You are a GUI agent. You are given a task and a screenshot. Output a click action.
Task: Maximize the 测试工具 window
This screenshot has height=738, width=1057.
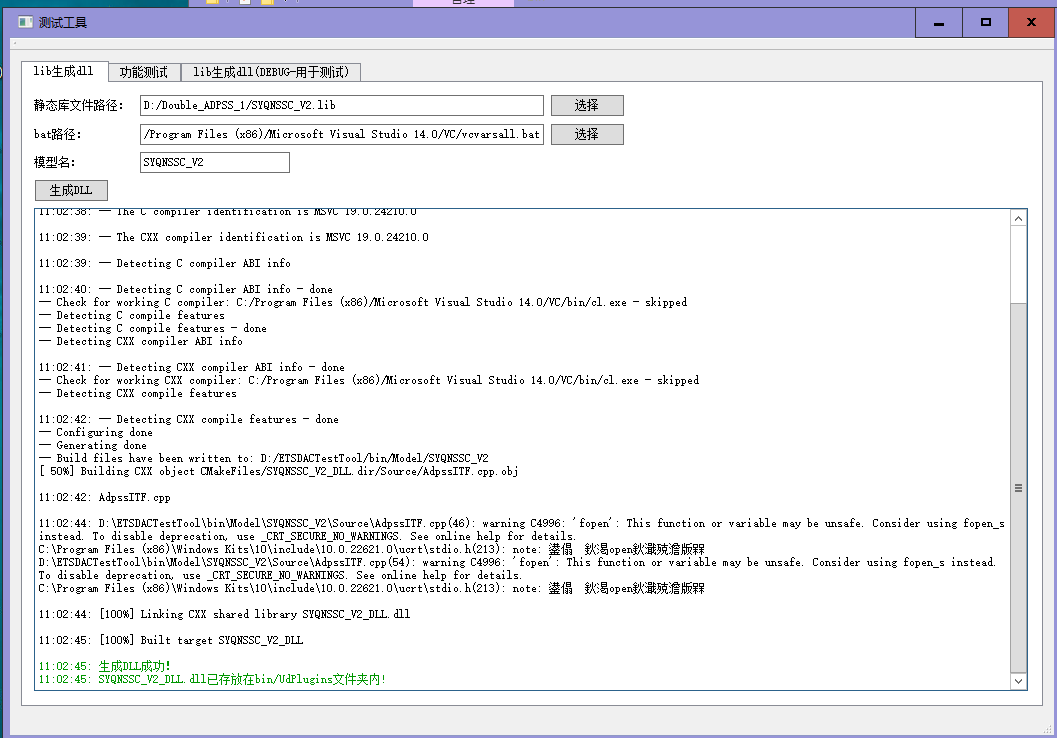tap(985, 22)
